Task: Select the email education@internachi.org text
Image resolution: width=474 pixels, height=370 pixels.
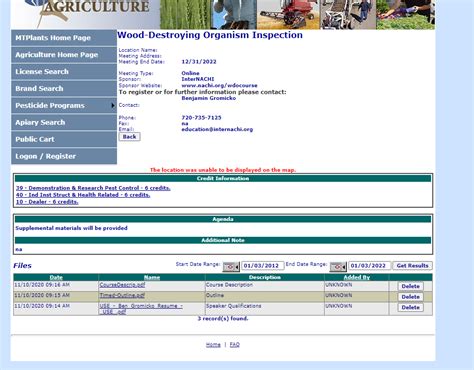Action: (217, 129)
